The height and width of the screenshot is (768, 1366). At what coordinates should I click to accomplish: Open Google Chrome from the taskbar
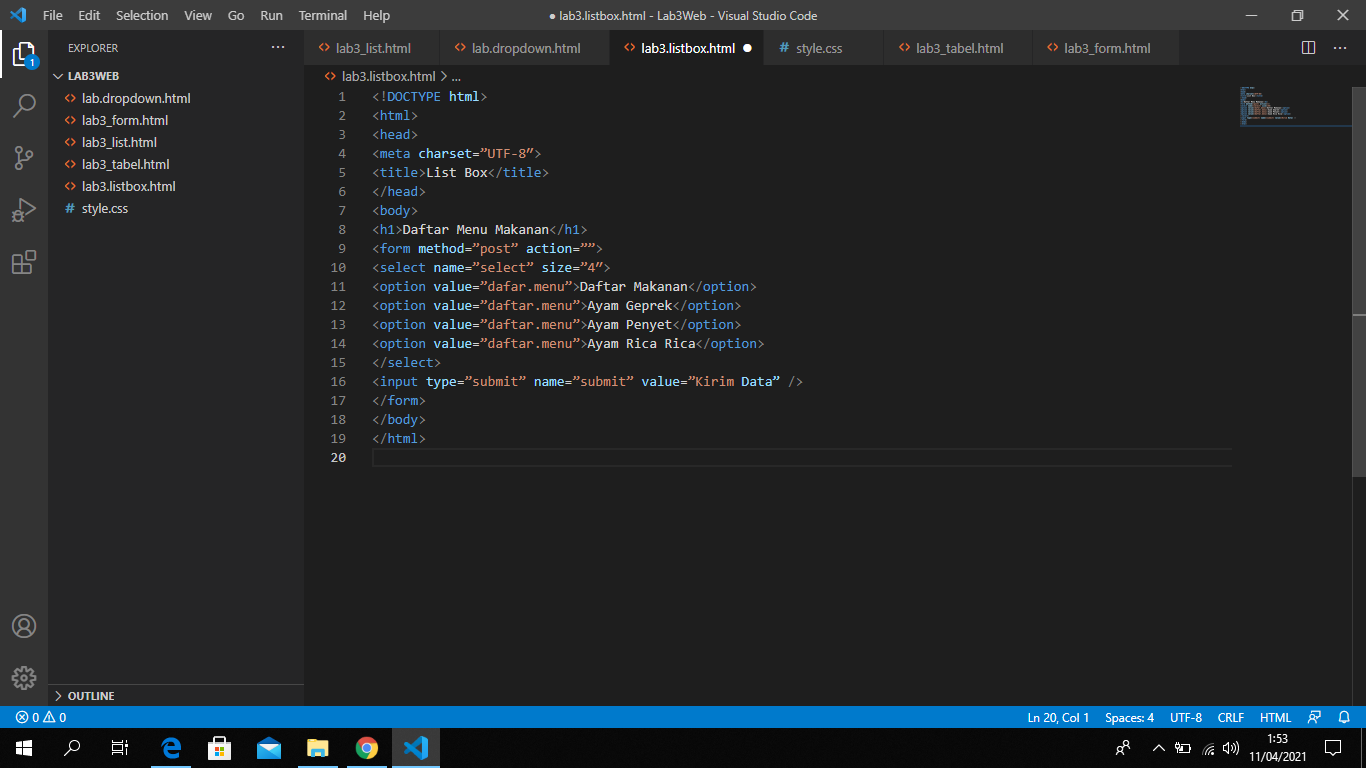(367, 748)
